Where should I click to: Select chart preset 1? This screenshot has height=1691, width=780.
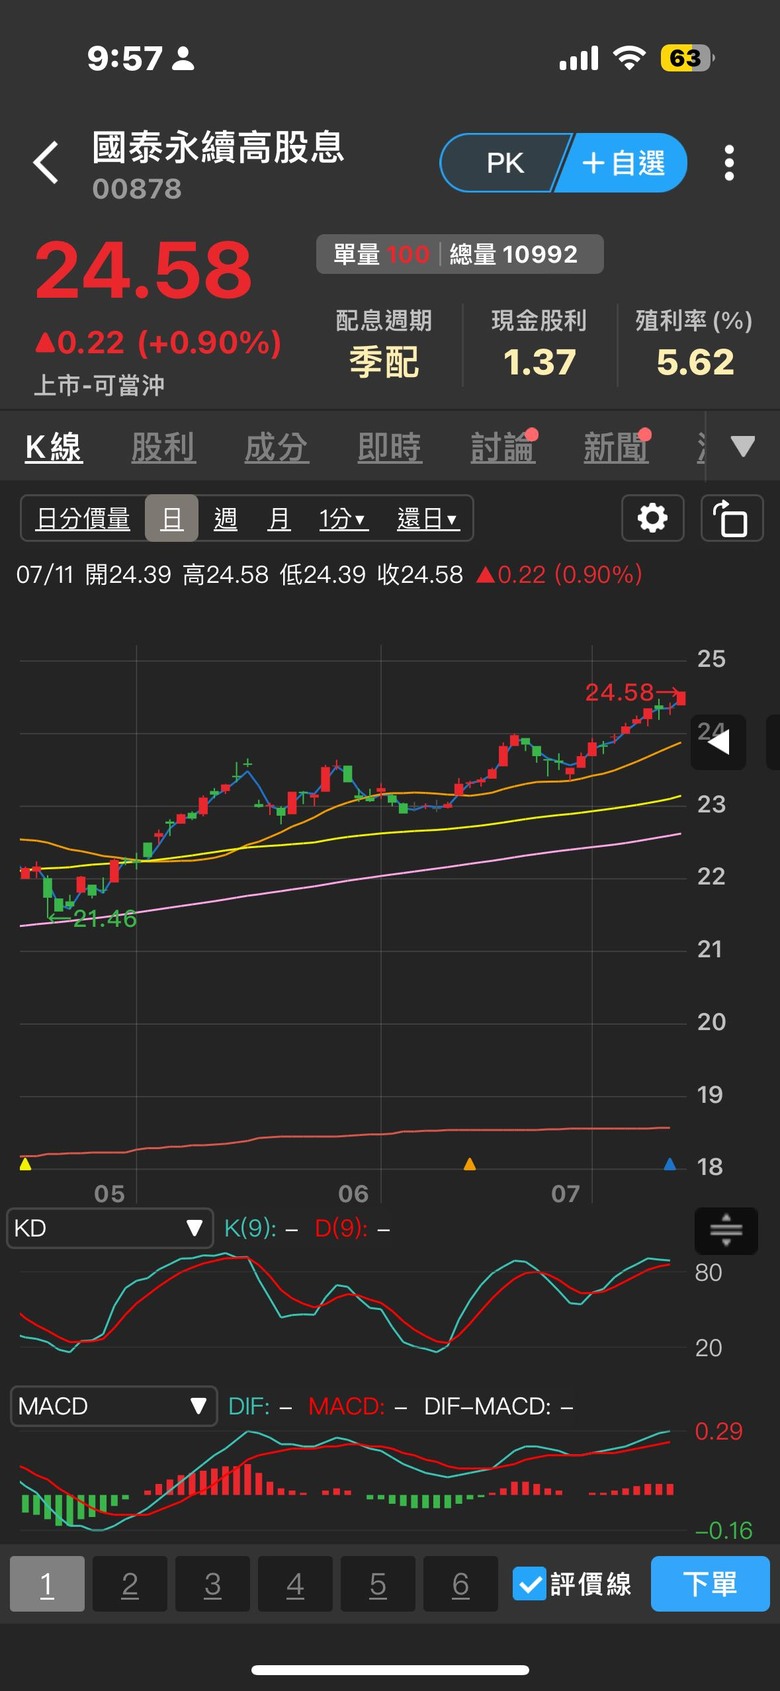tap(47, 1584)
